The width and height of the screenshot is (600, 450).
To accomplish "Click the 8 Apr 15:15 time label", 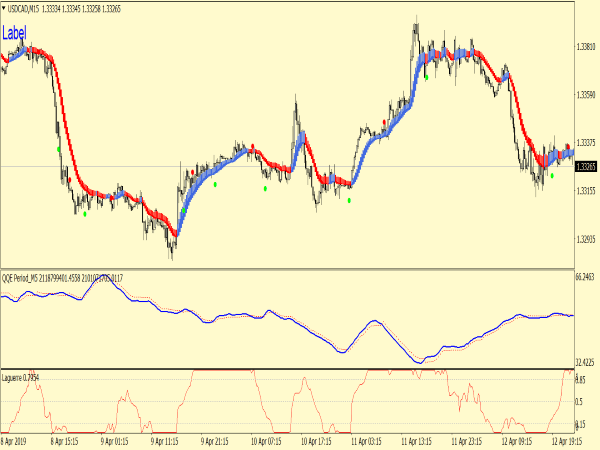I will point(65,441).
